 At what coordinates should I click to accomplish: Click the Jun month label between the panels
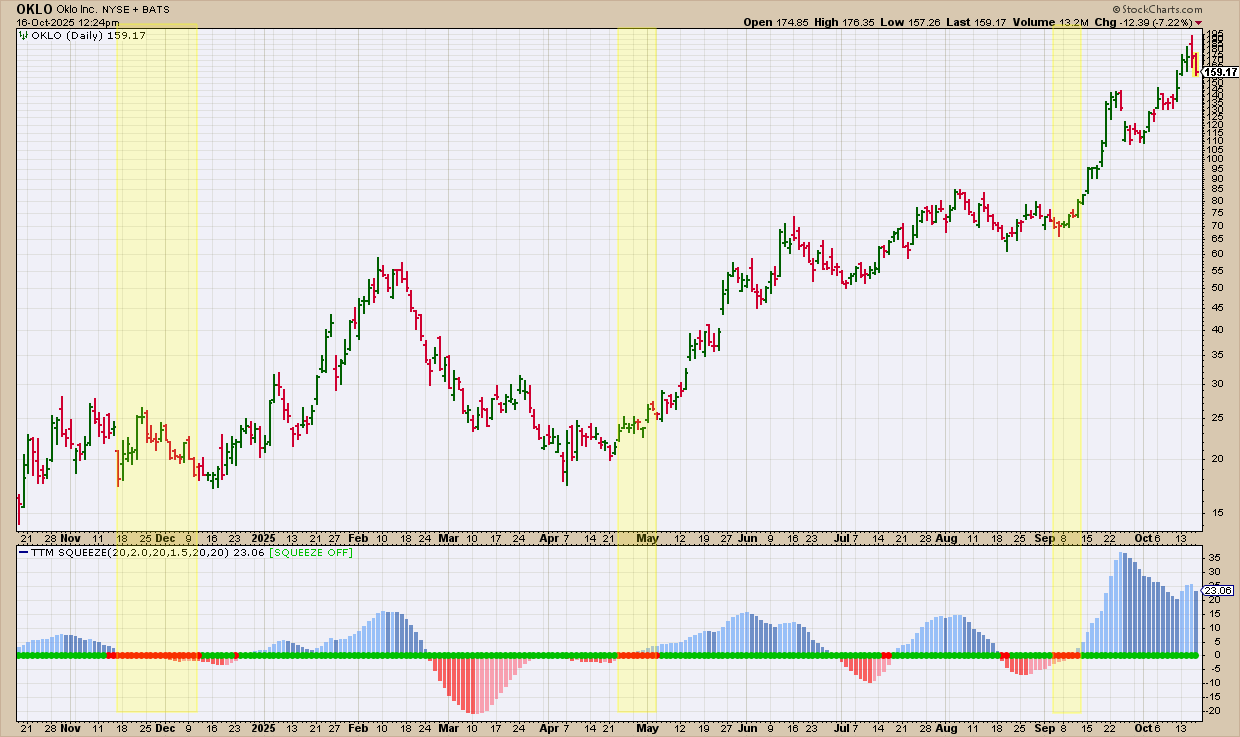click(x=747, y=537)
